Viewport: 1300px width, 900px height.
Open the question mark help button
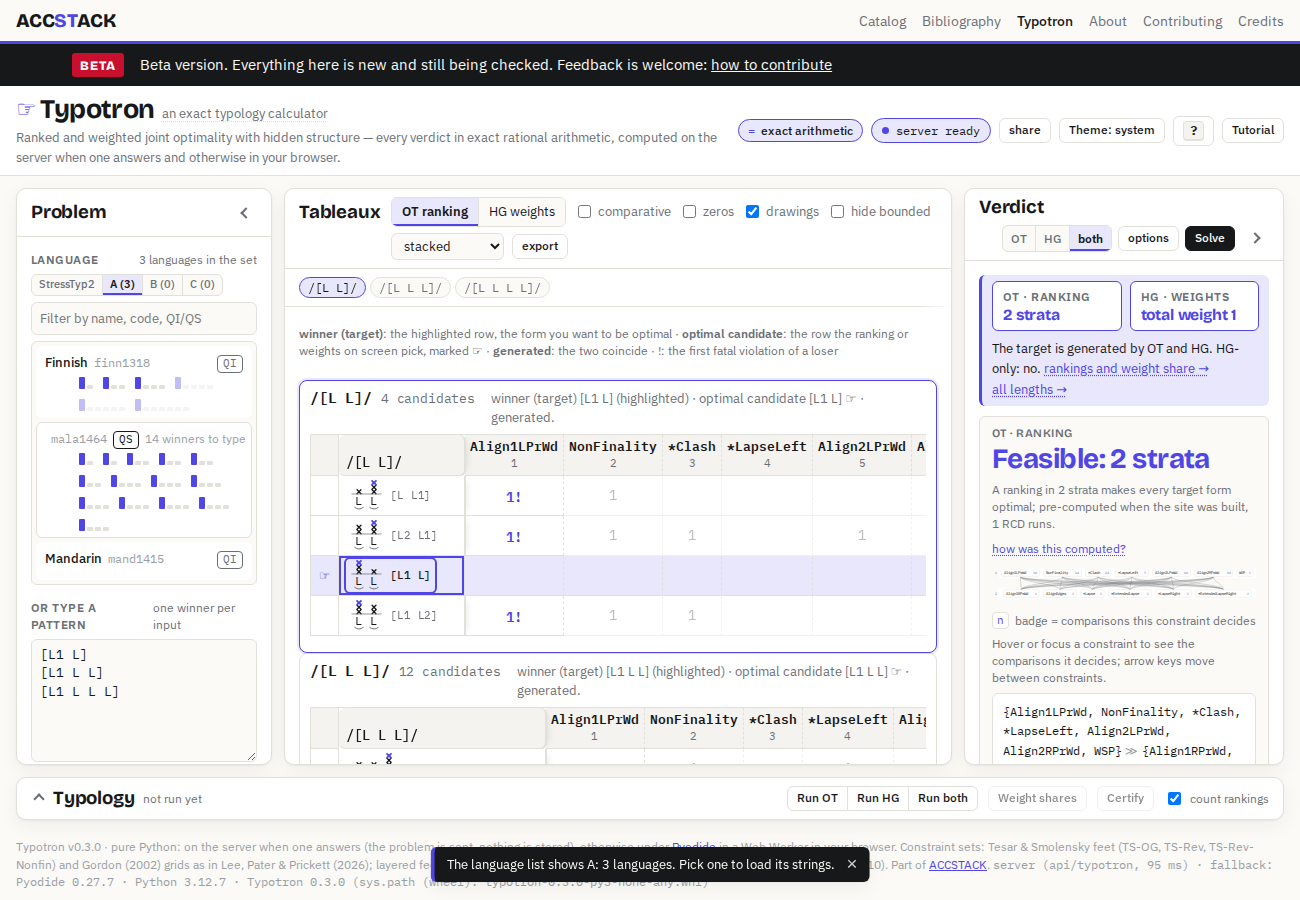tap(1193, 131)
